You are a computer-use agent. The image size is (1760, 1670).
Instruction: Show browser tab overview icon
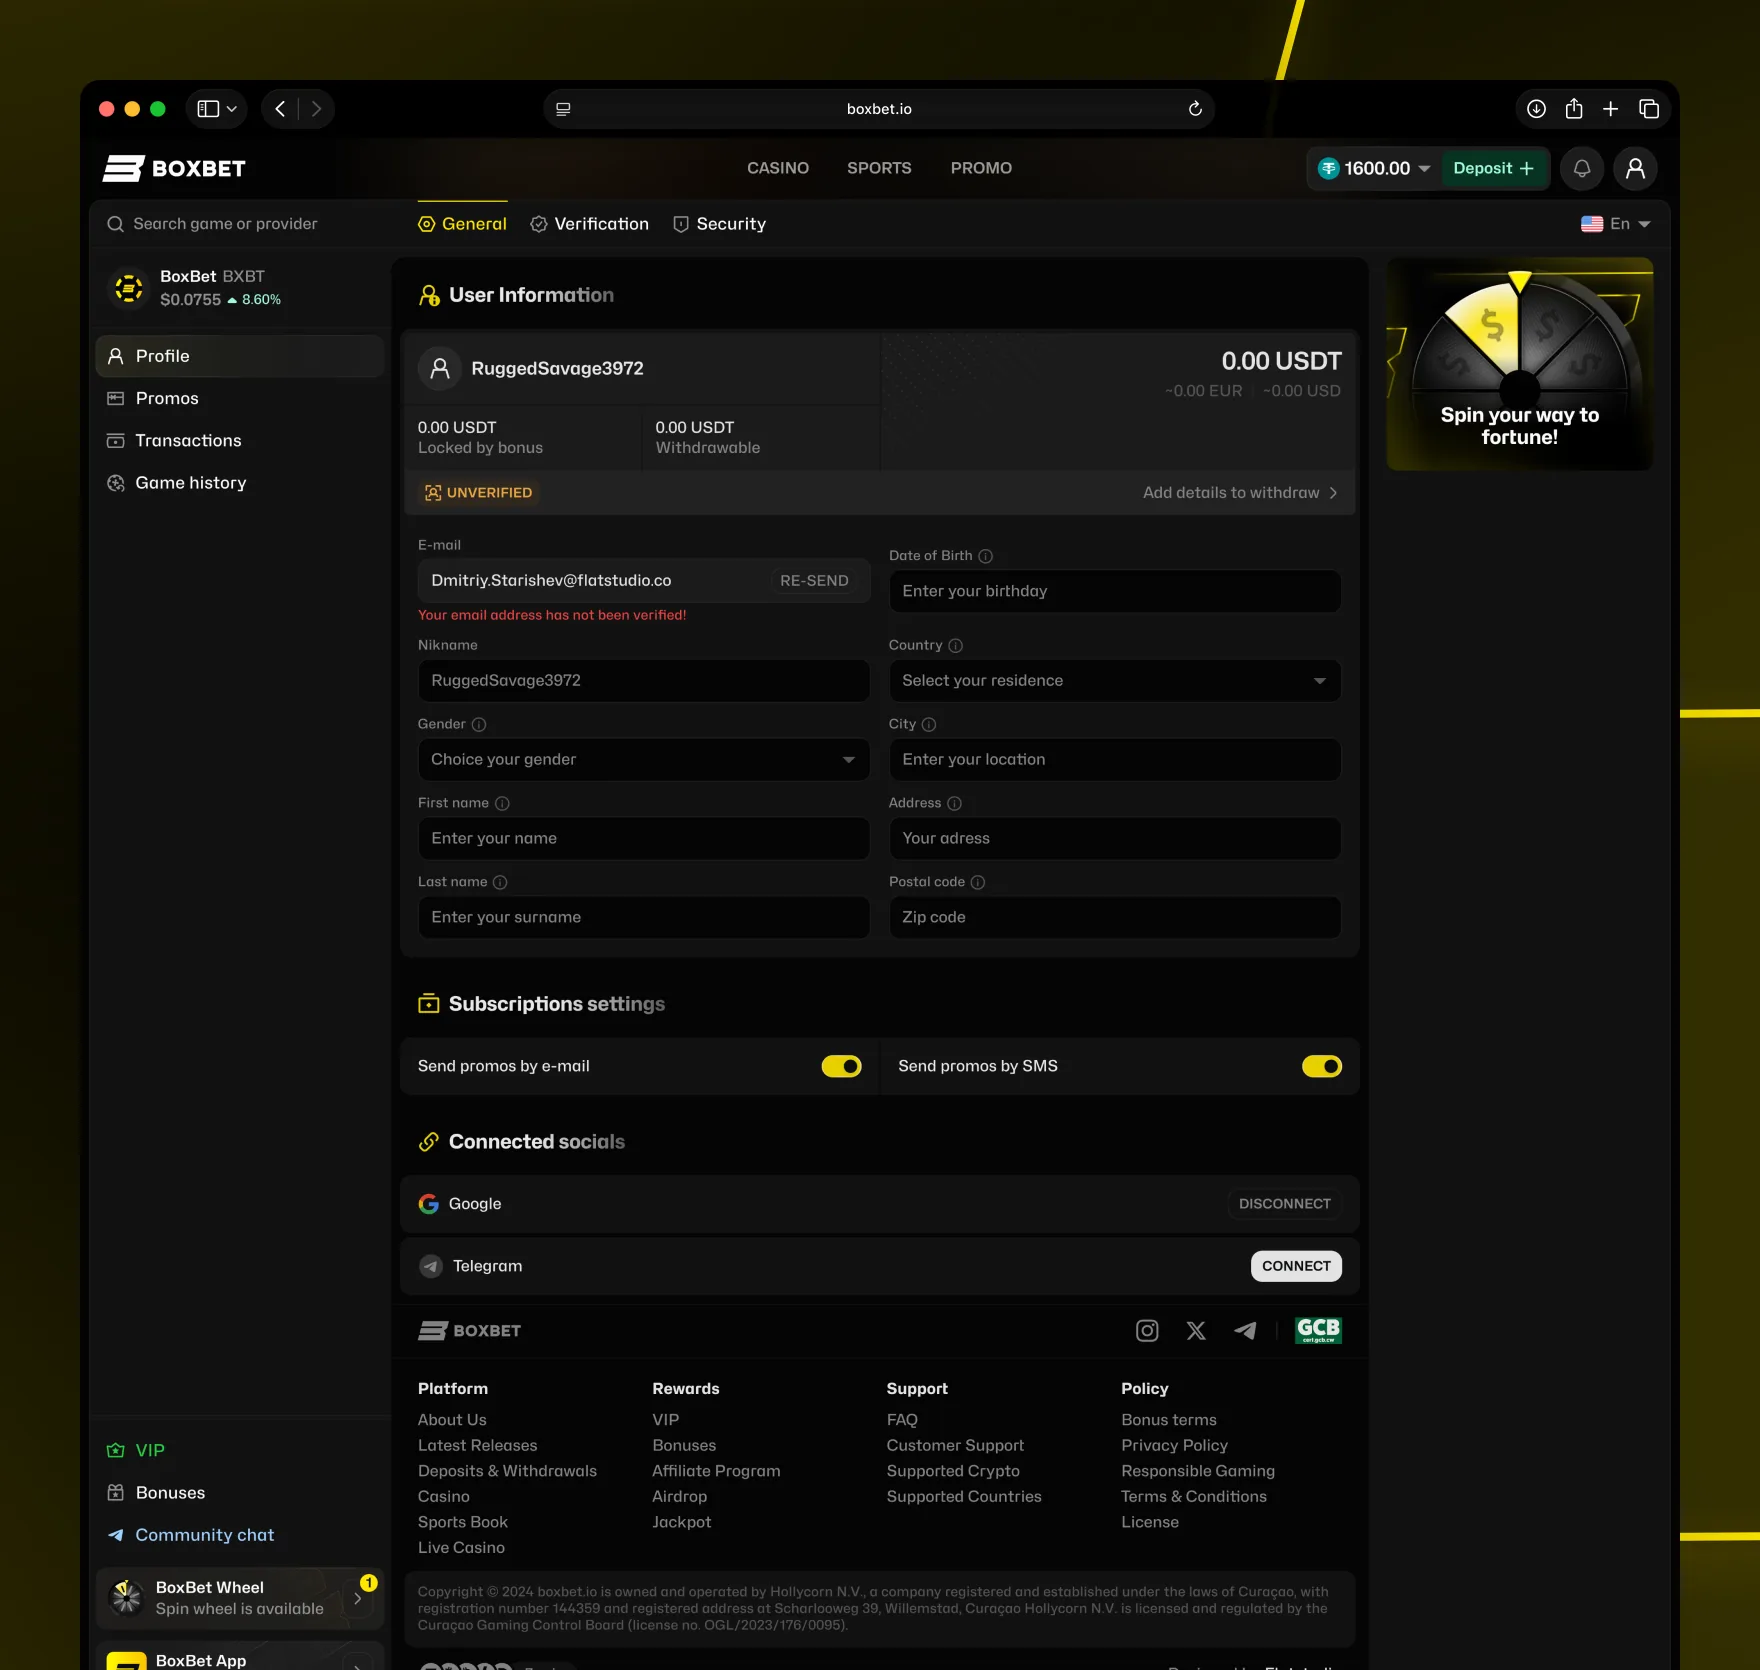click(x=1649, y=109)
